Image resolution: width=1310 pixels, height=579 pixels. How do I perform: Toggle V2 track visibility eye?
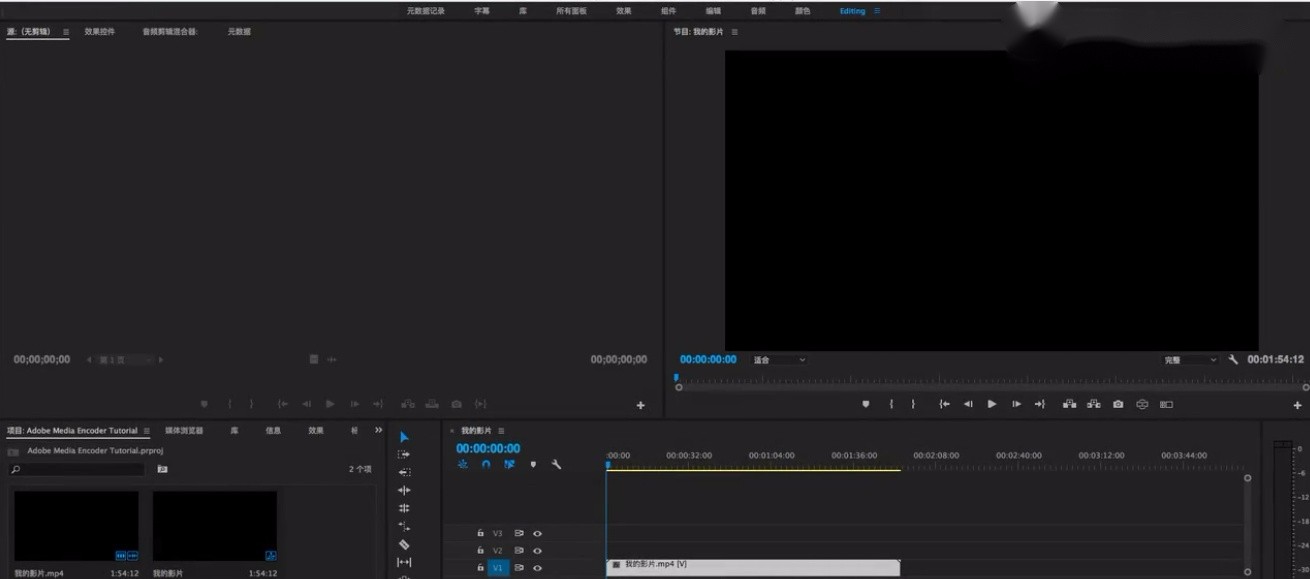[537, 550]
